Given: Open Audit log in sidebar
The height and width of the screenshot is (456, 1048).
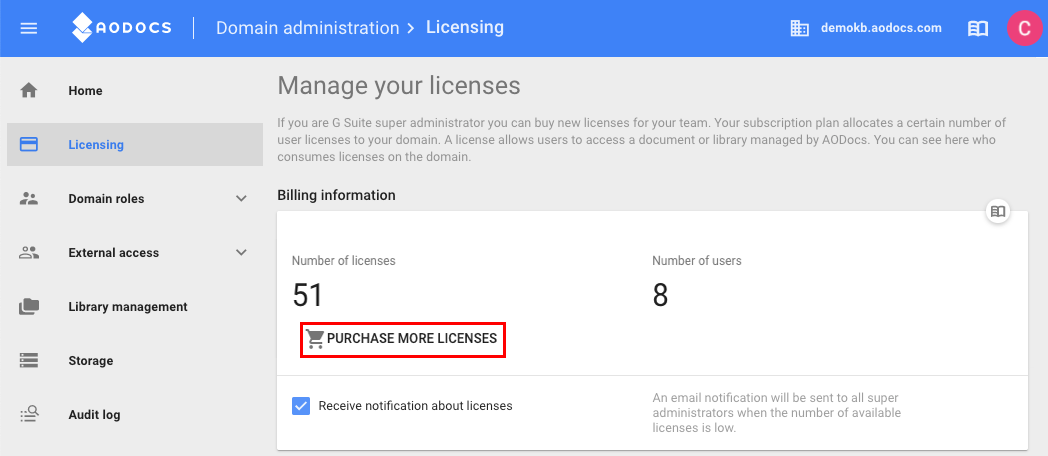Looking at the screenshot, I should tap(134, 415).
